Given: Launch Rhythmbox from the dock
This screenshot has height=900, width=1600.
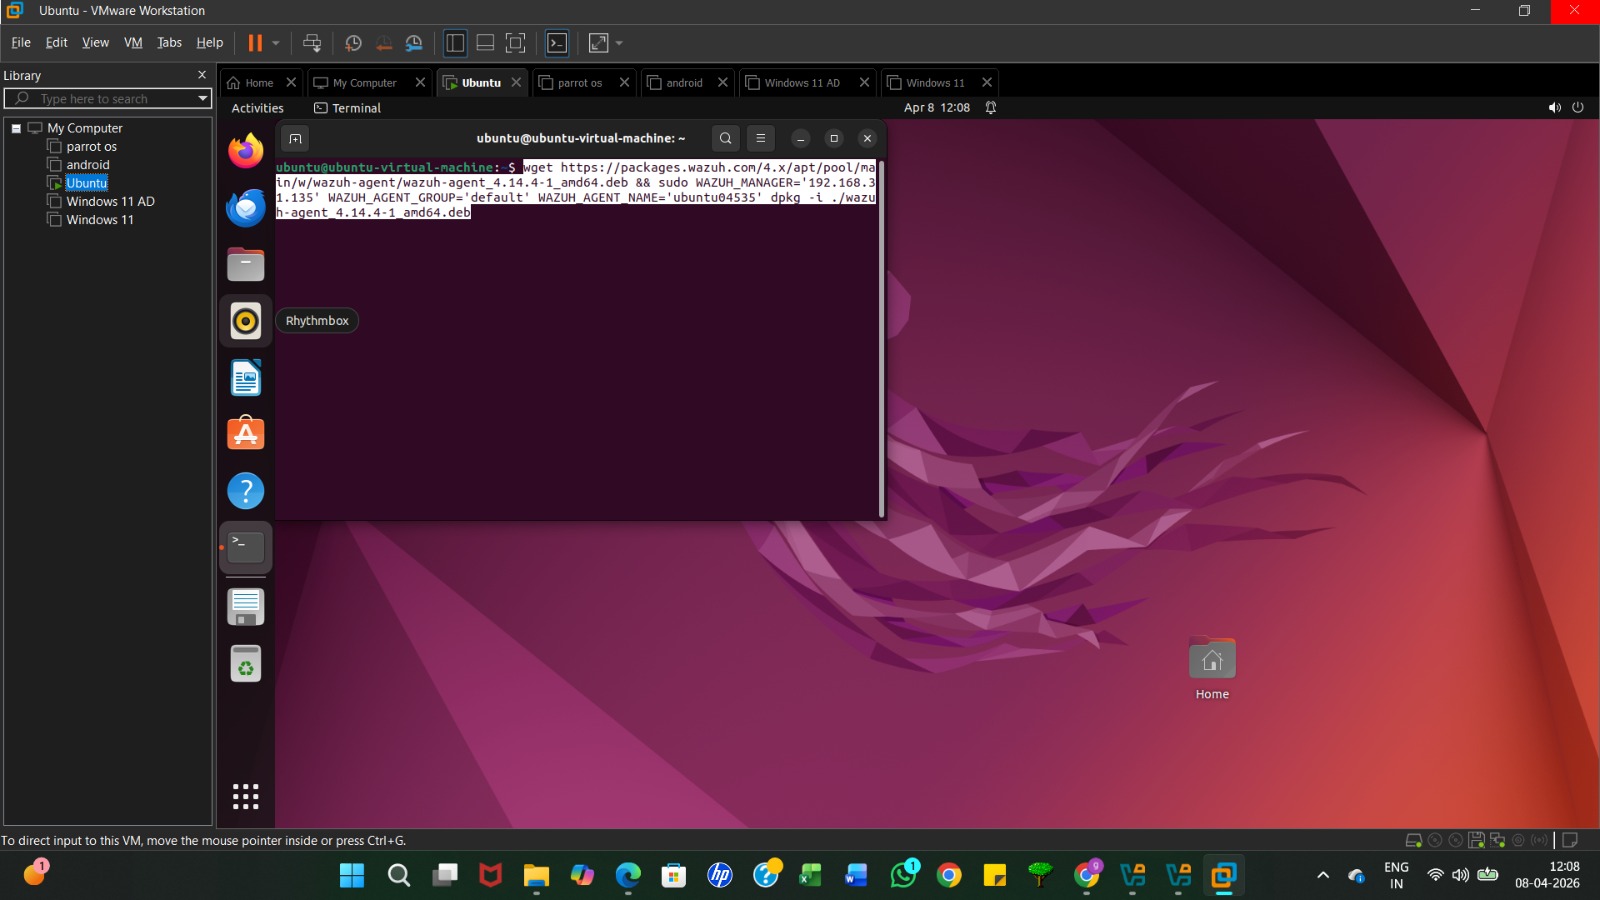Looking at the screenshot, I should tap(246, 321).
